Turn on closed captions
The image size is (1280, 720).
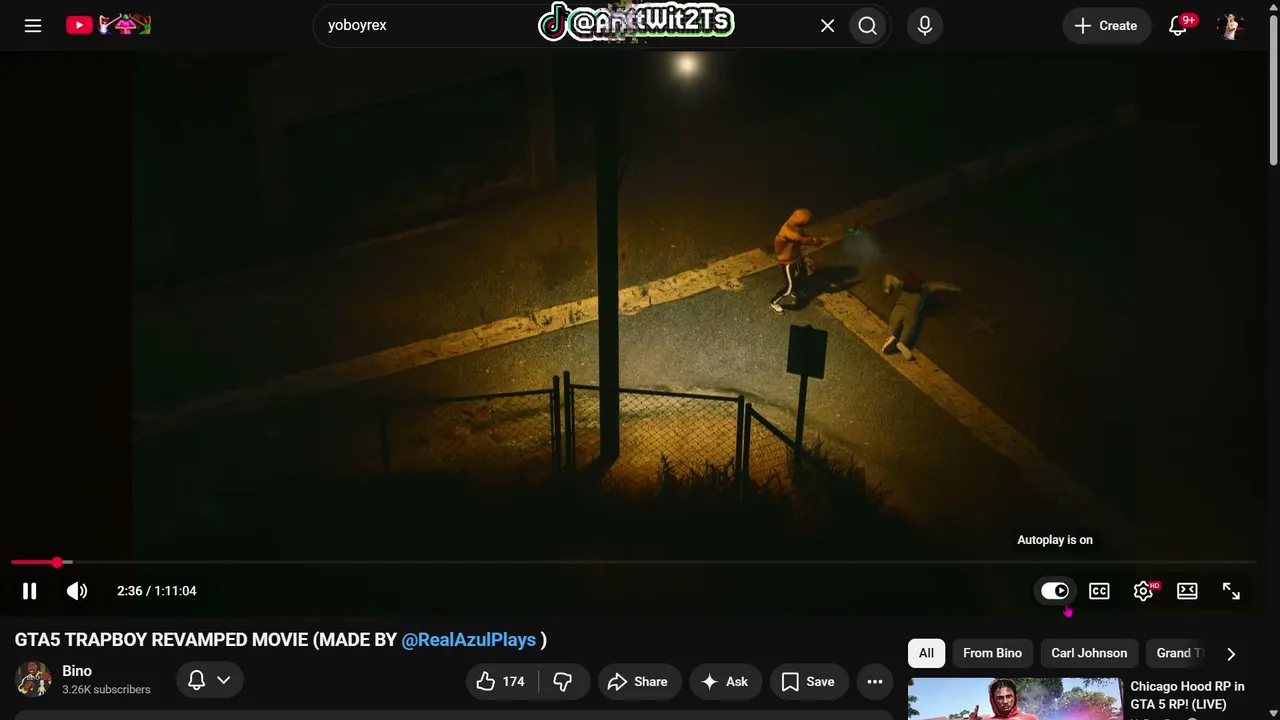[1099, 591]
